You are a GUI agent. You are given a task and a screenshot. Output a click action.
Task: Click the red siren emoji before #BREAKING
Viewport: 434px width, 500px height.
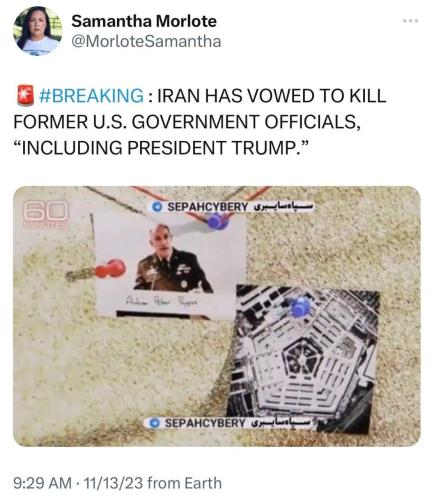tap(25, 95)
